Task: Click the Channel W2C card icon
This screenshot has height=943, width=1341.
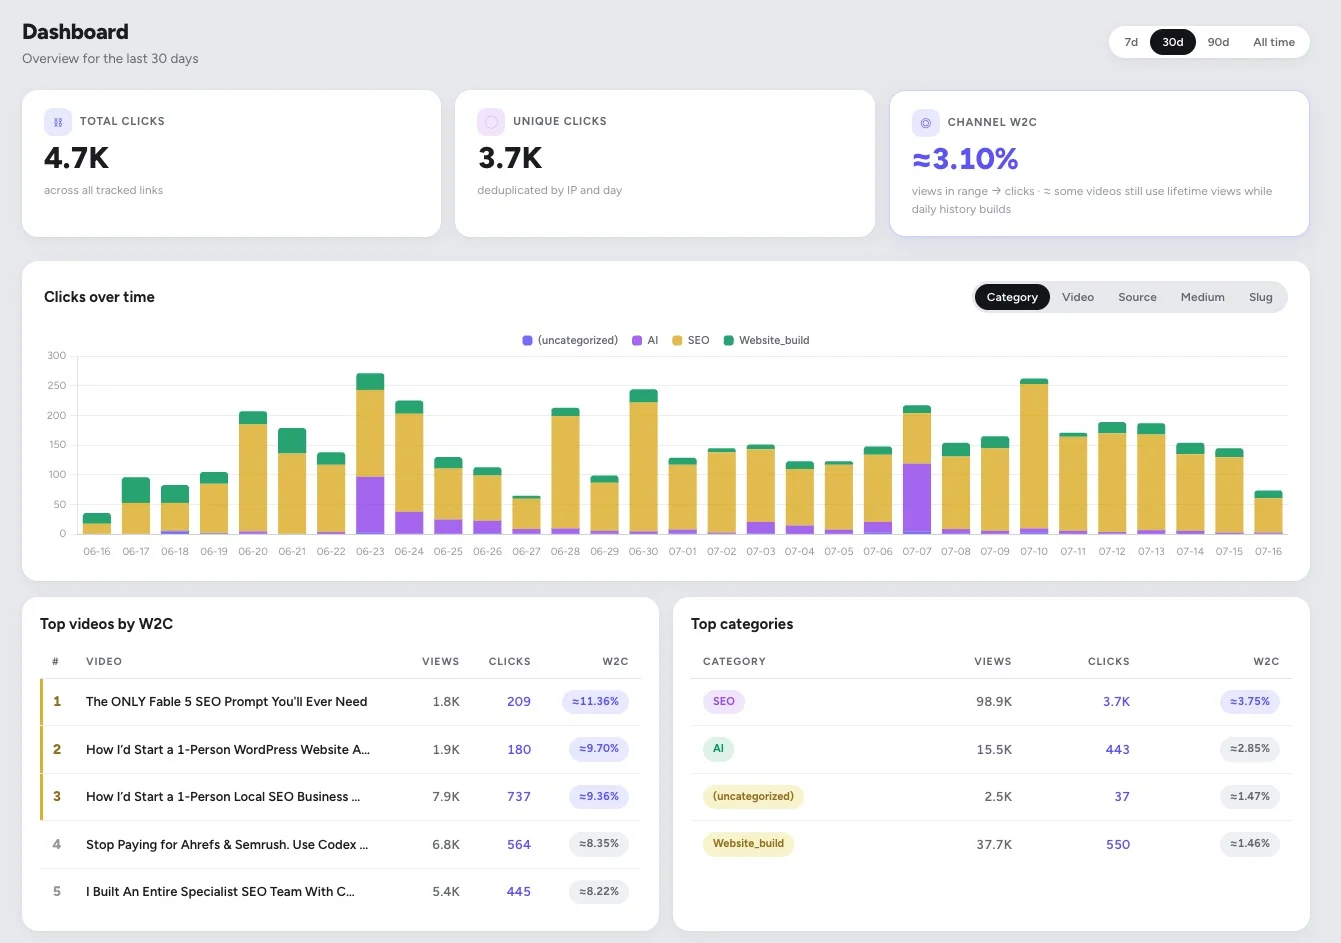Action: tap(925, 123)
